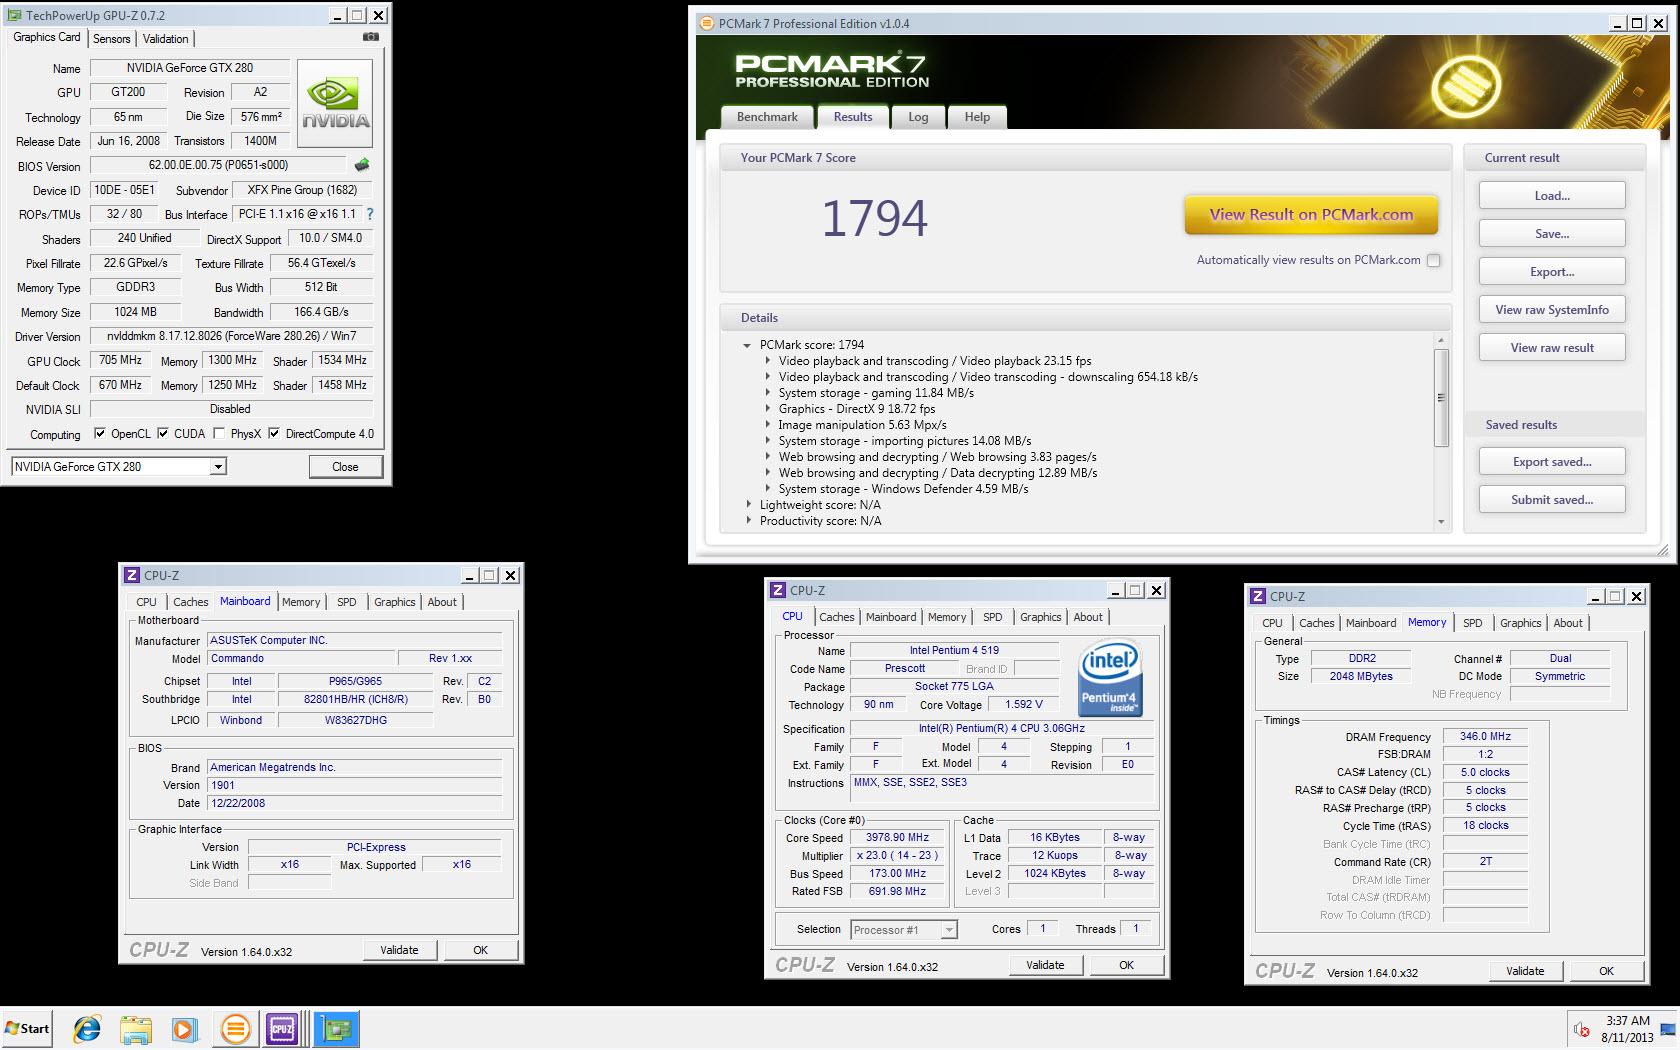1680x1050 pixels.
Task: Click the CPU-Z Mainboard window title icon
Action: click(x=132, y=575)
